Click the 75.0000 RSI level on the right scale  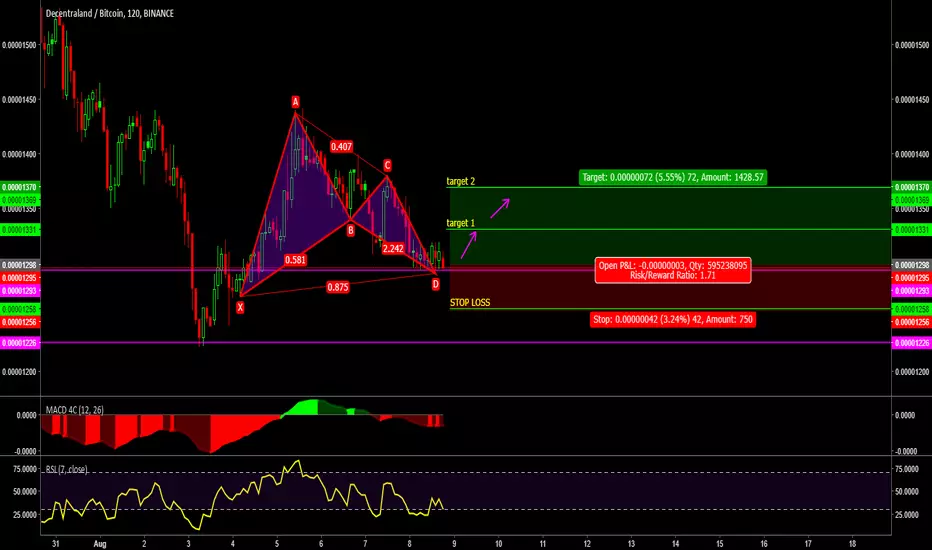(906, 469)
